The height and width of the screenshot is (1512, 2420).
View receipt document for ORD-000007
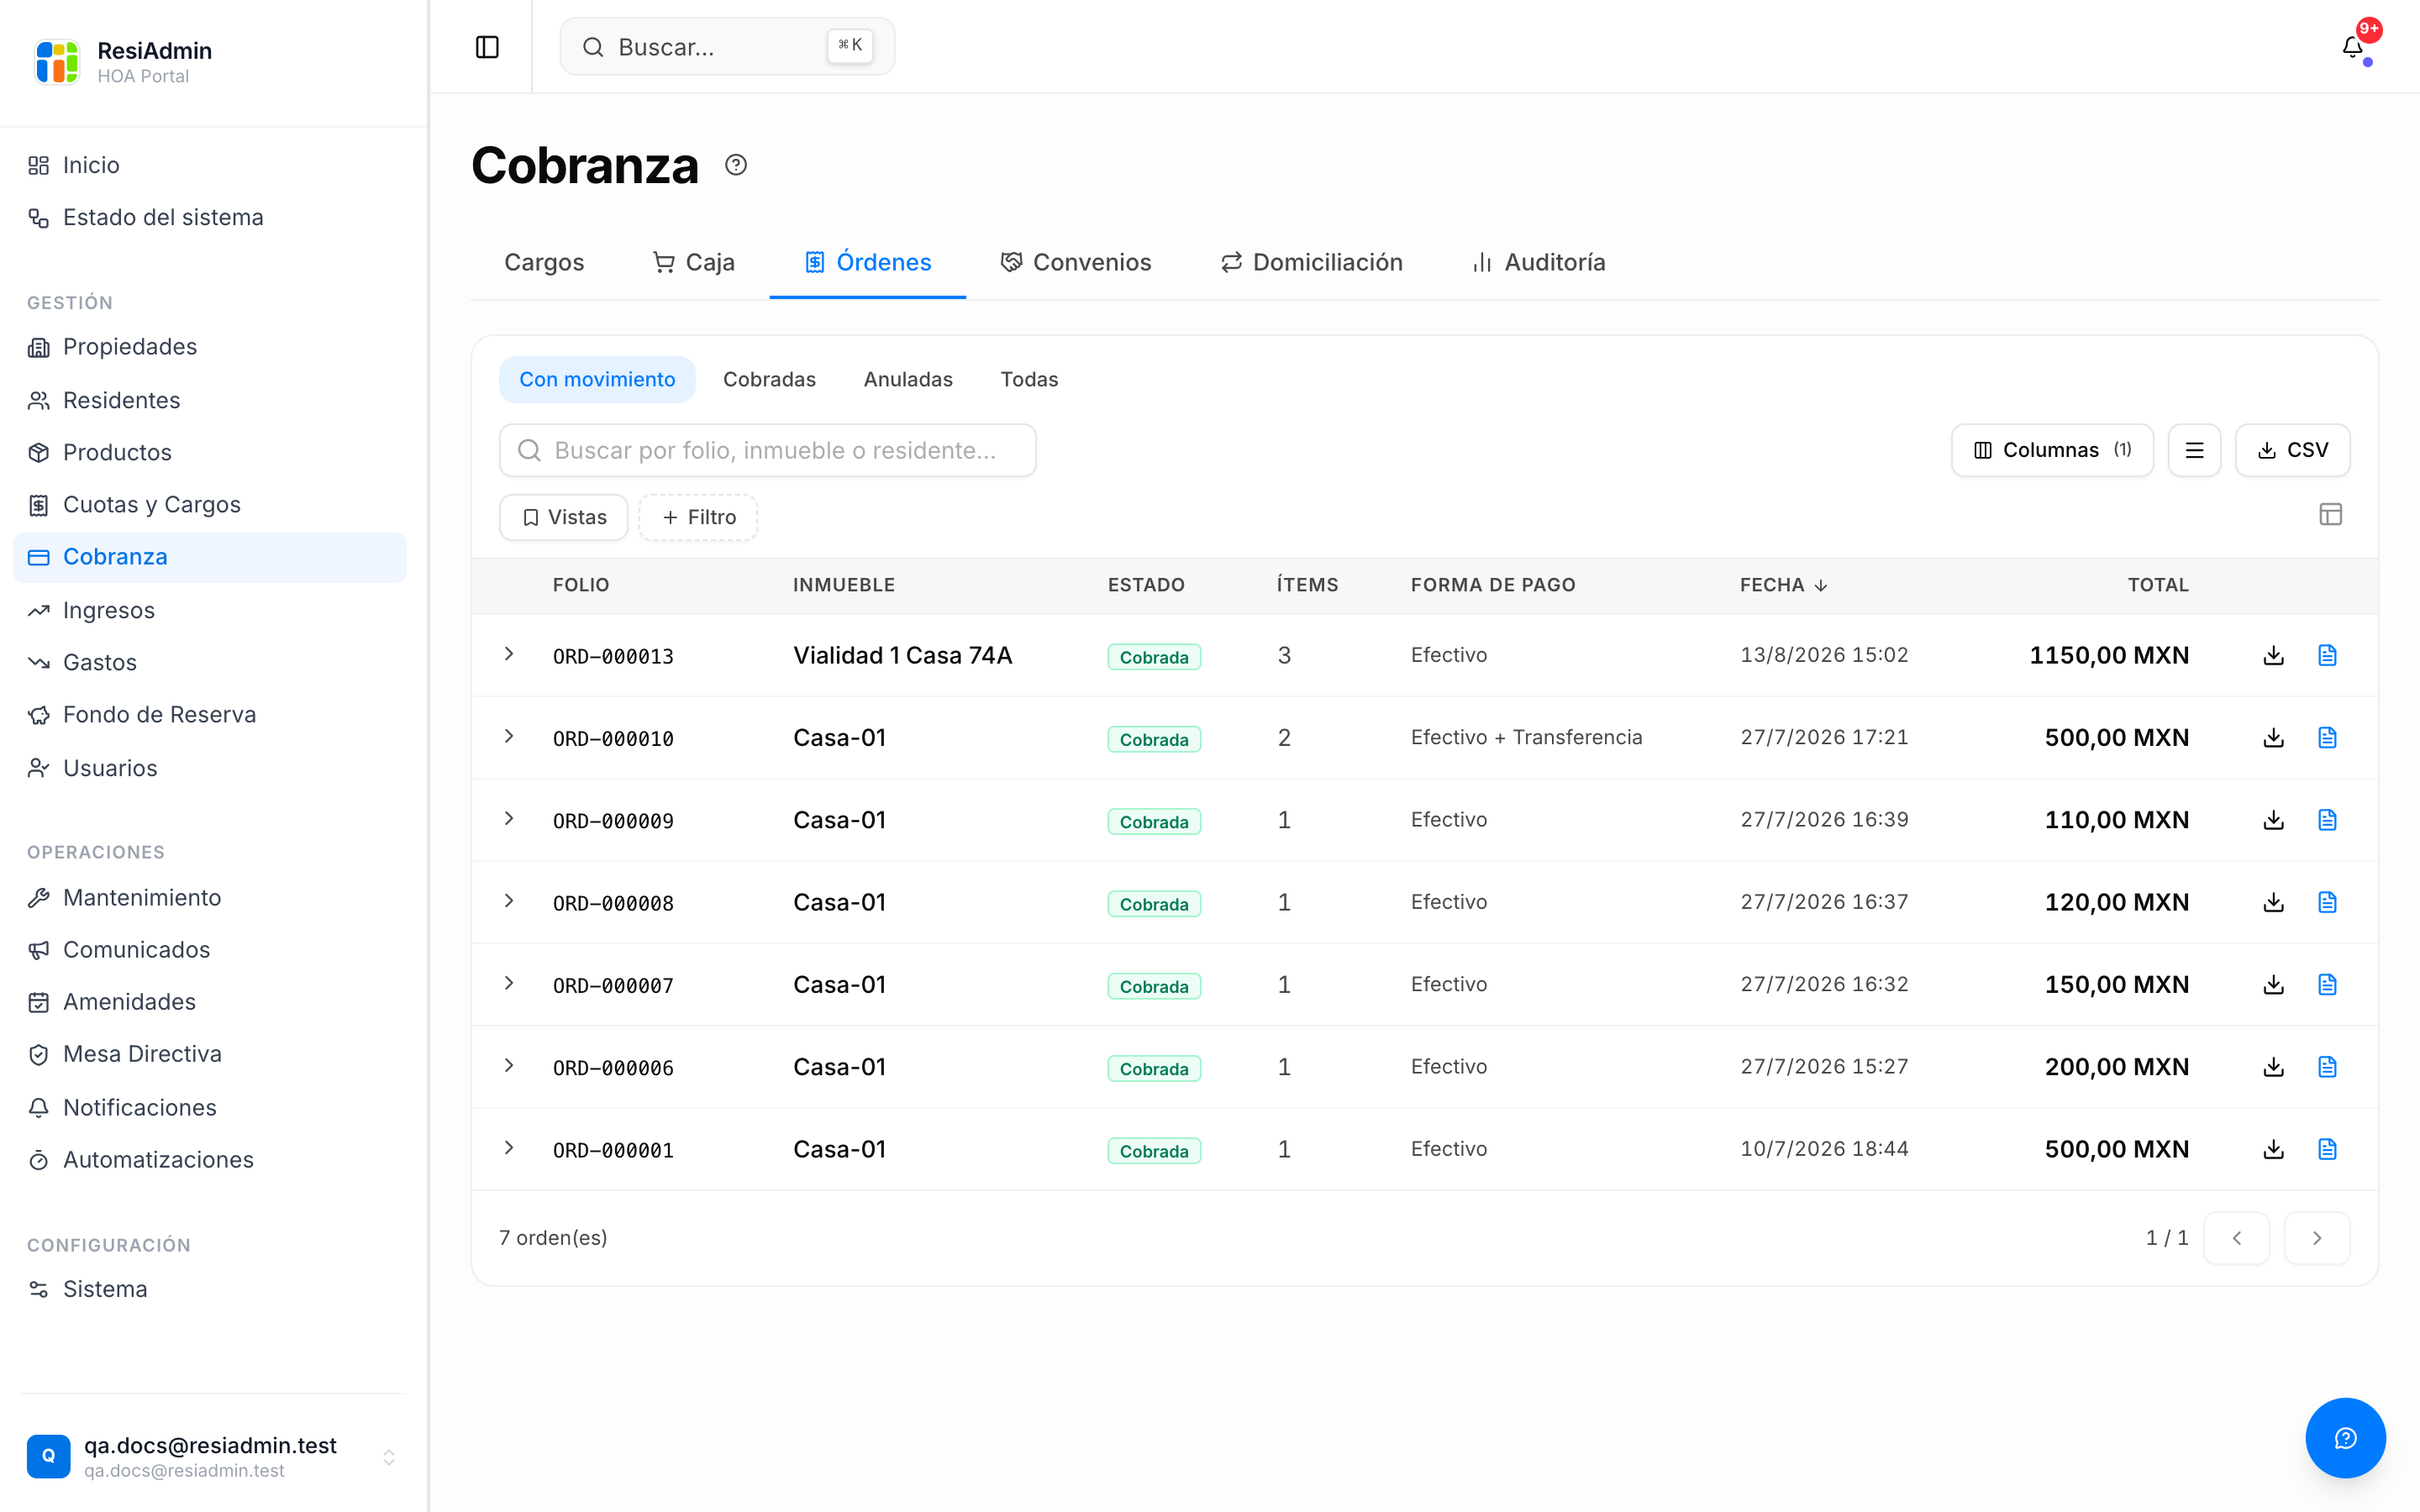point(2327,984)
